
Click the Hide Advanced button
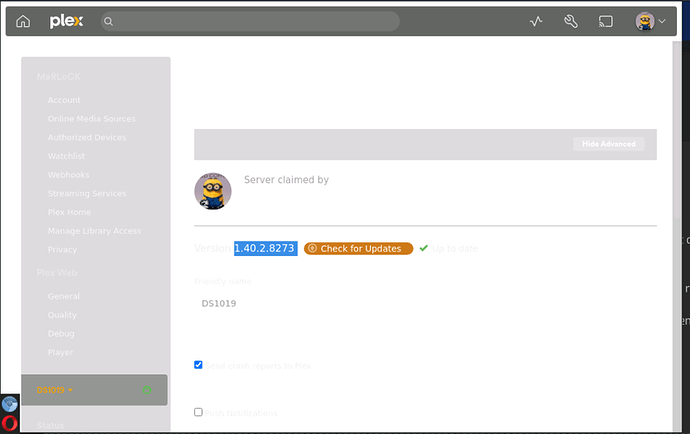pyautogui.click(x=609, y=144)
